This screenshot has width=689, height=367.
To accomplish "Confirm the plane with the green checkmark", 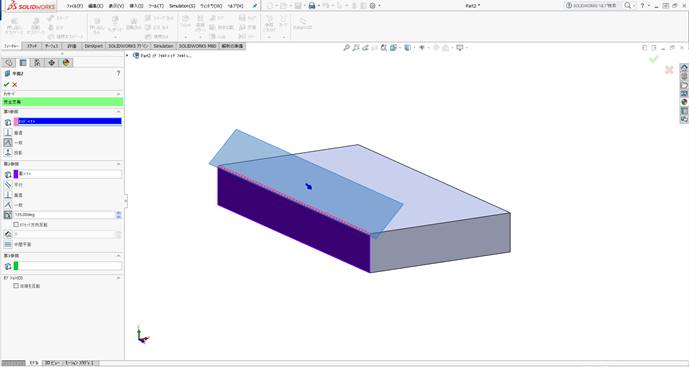I will 7,84.
